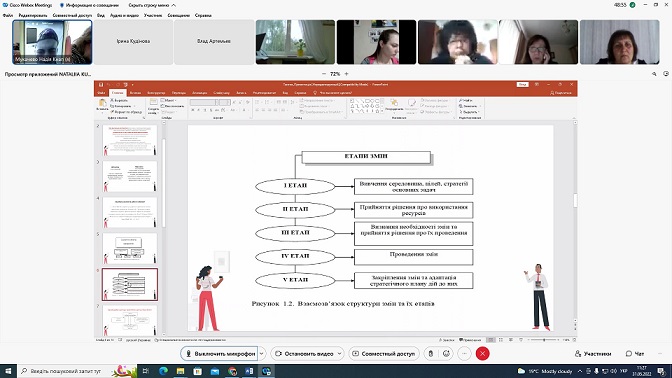Click Find (Найти) in the ribbon
Viewport: 672px width, 378px height.
[x=465, y=100]
